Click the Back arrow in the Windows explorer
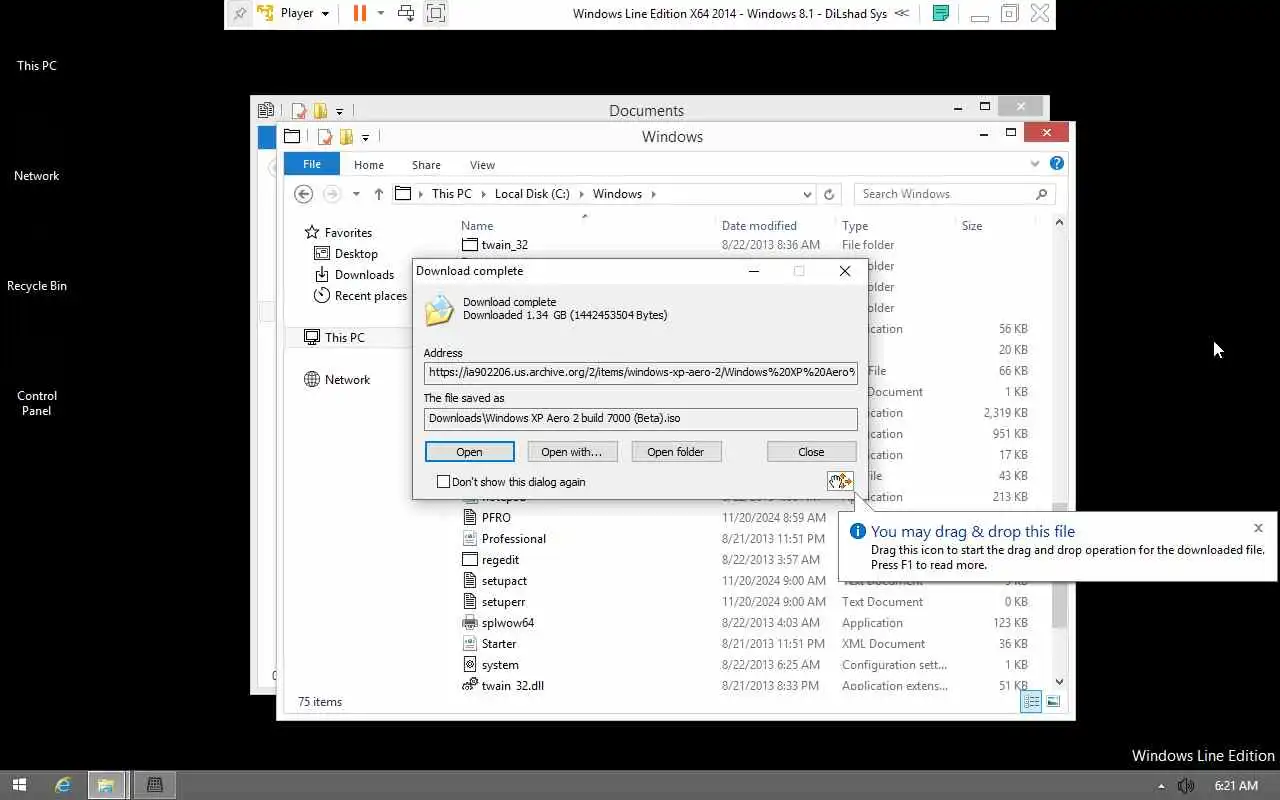This screenshot has height=800, width=1280. pyautogui.click(x=304, y=194)
